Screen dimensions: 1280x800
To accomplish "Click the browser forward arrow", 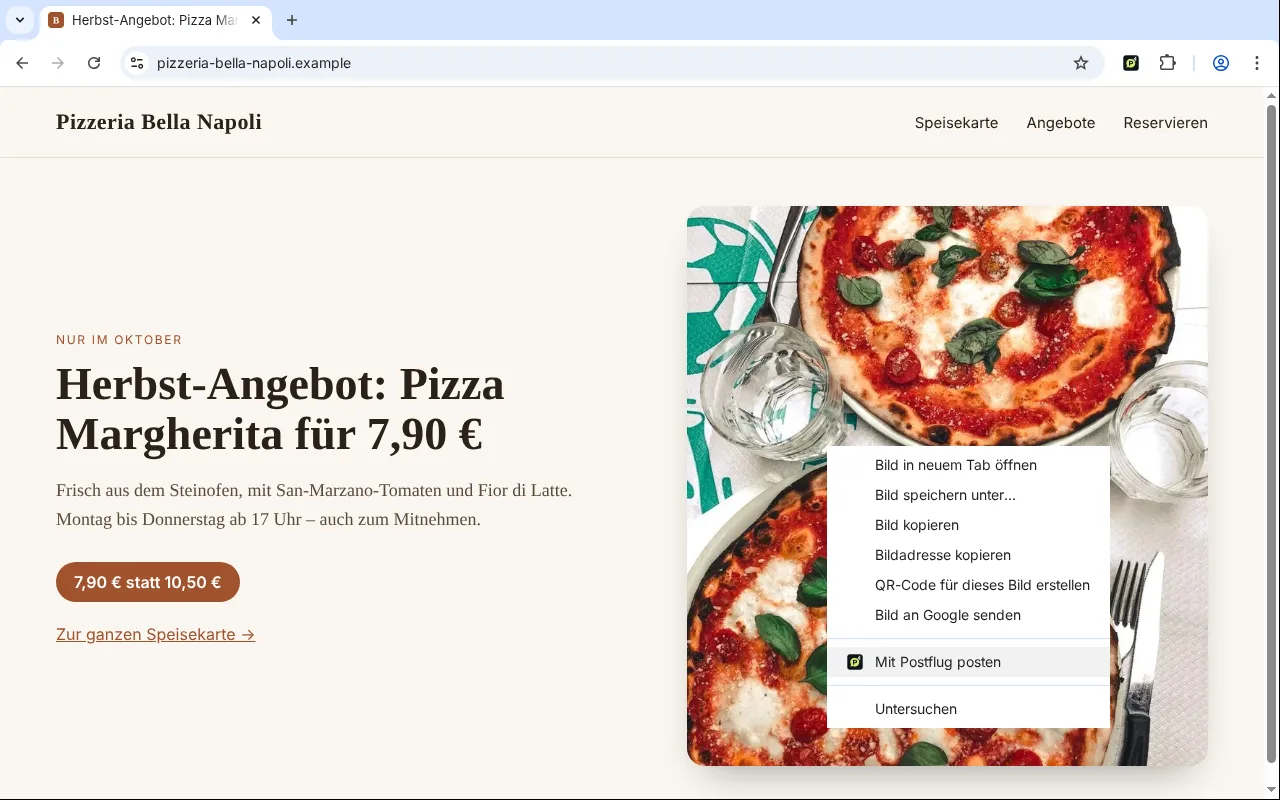I will click(x=58, y=63).
